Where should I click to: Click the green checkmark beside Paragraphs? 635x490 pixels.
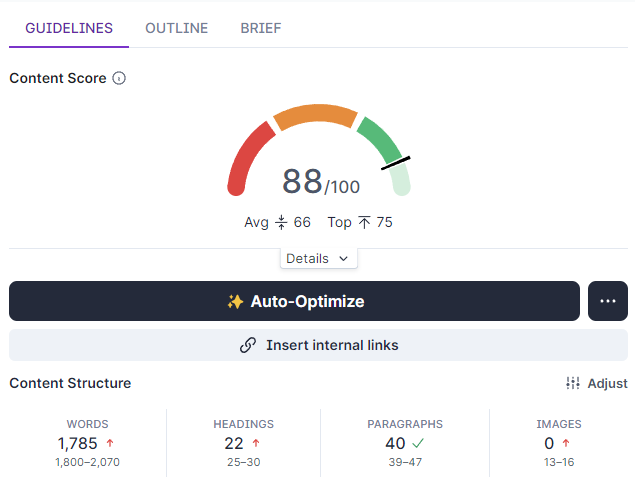[x=419, y=443]
